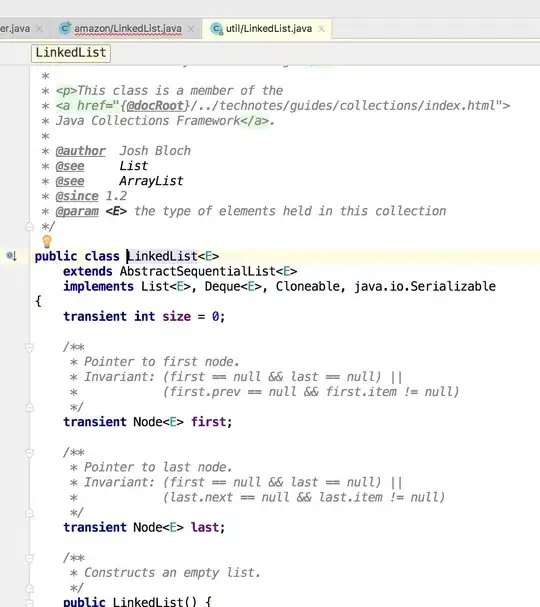Image resolution: width=540 pixels, height=607 pixels.
Task: Click the class icon on amazon/LinkedList.java tab
Action: pyautogui.click(x=65, y=28)
